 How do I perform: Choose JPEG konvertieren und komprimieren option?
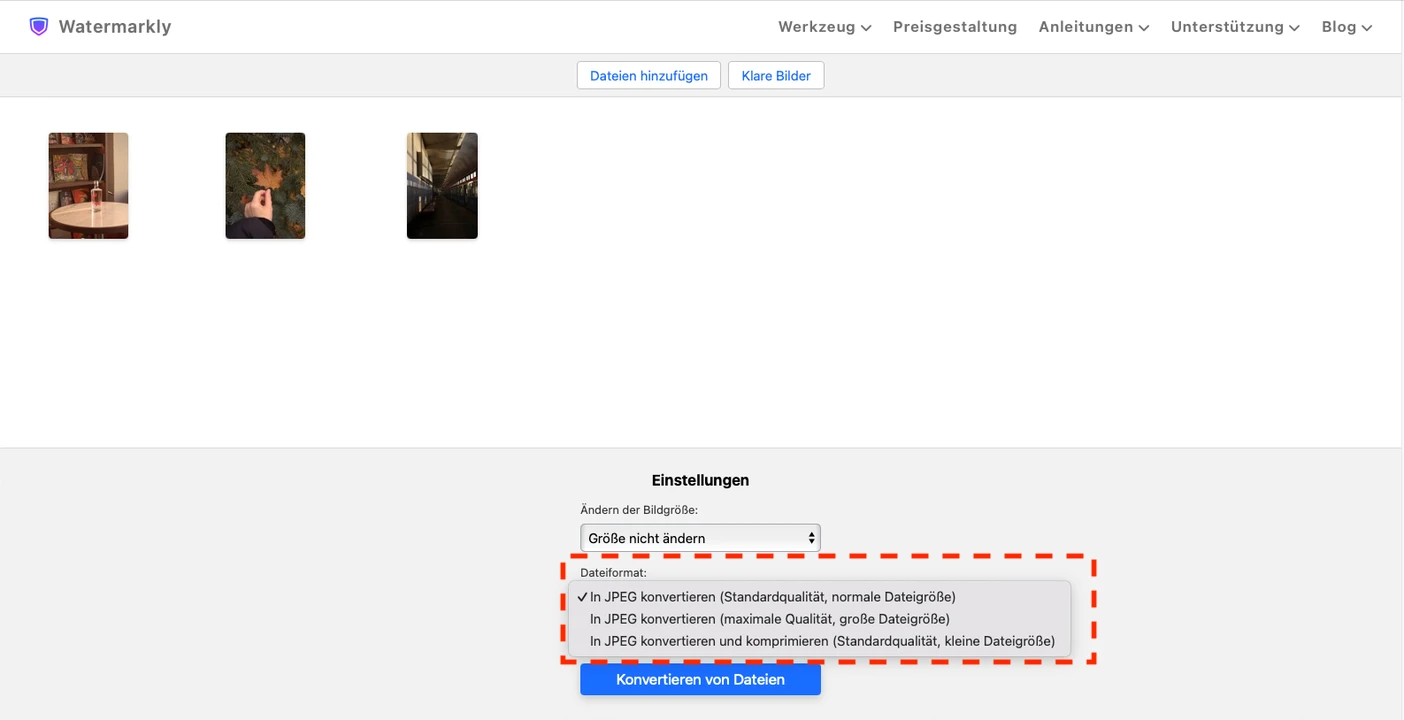(822, 641)
